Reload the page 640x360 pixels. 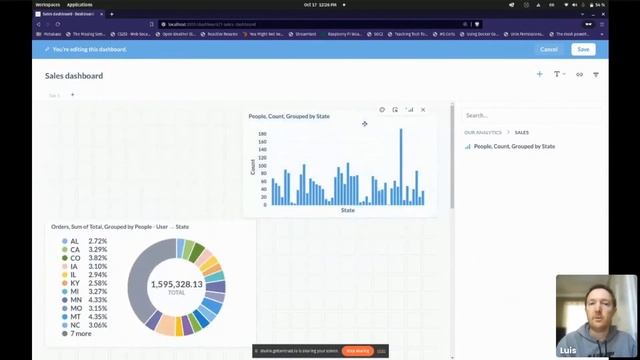pyautogui.click(x=58, y=24)
